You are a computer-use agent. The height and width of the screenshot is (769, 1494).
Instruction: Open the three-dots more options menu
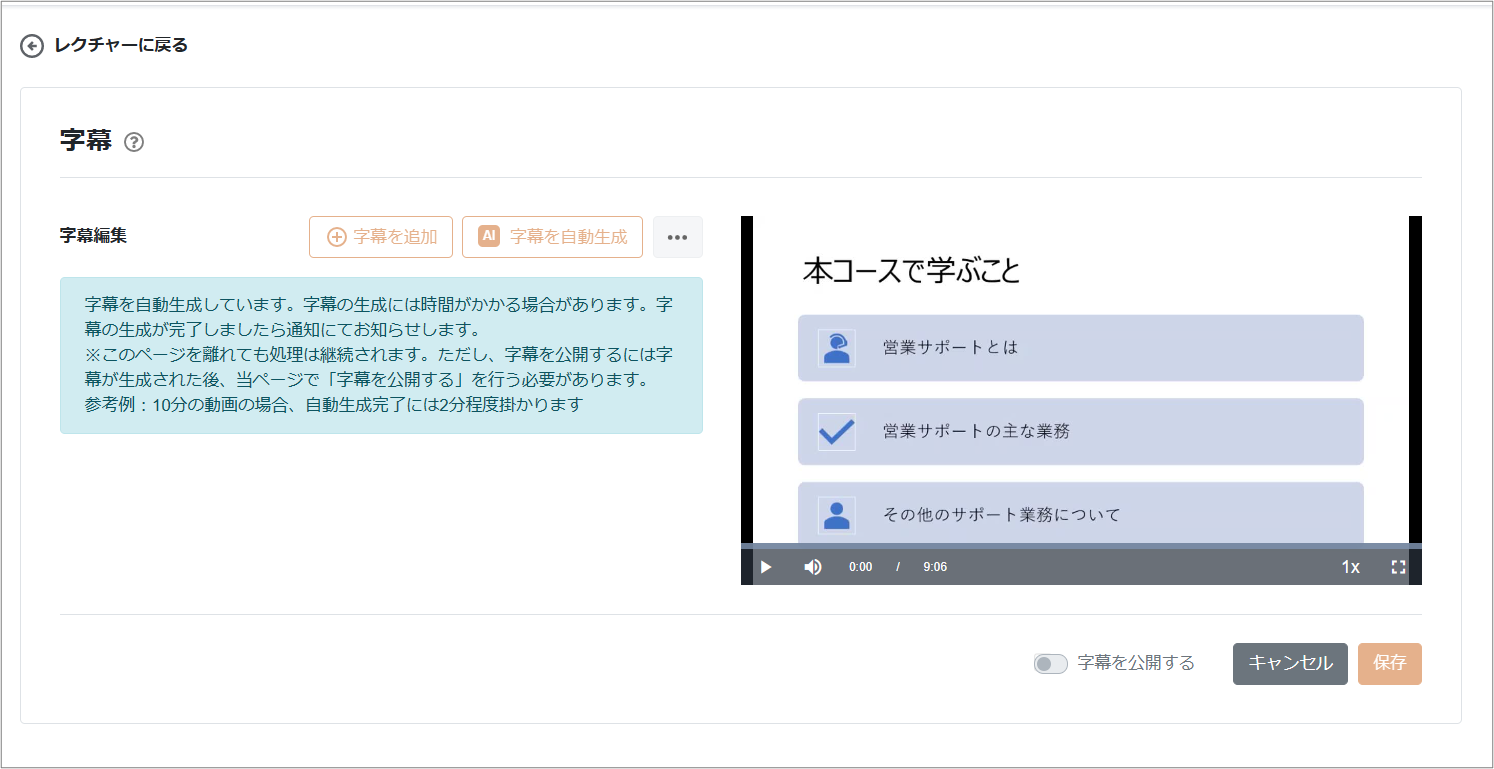(678, 237)
